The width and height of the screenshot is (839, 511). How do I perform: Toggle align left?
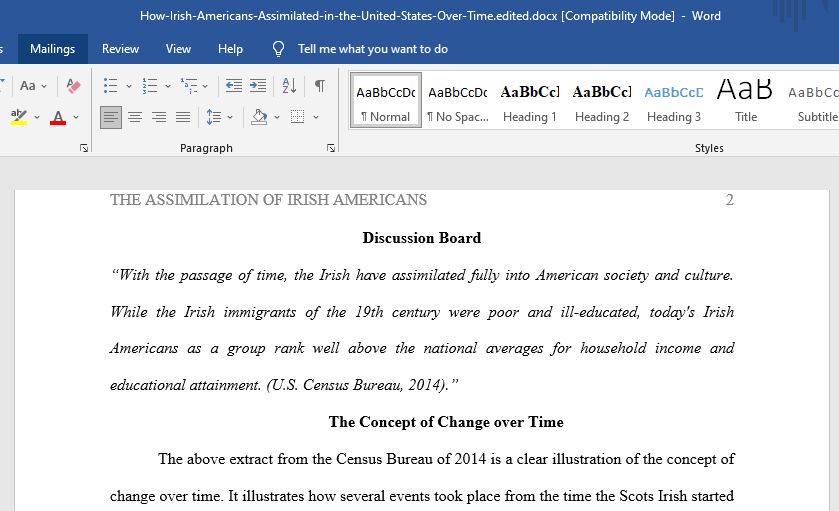111,117
